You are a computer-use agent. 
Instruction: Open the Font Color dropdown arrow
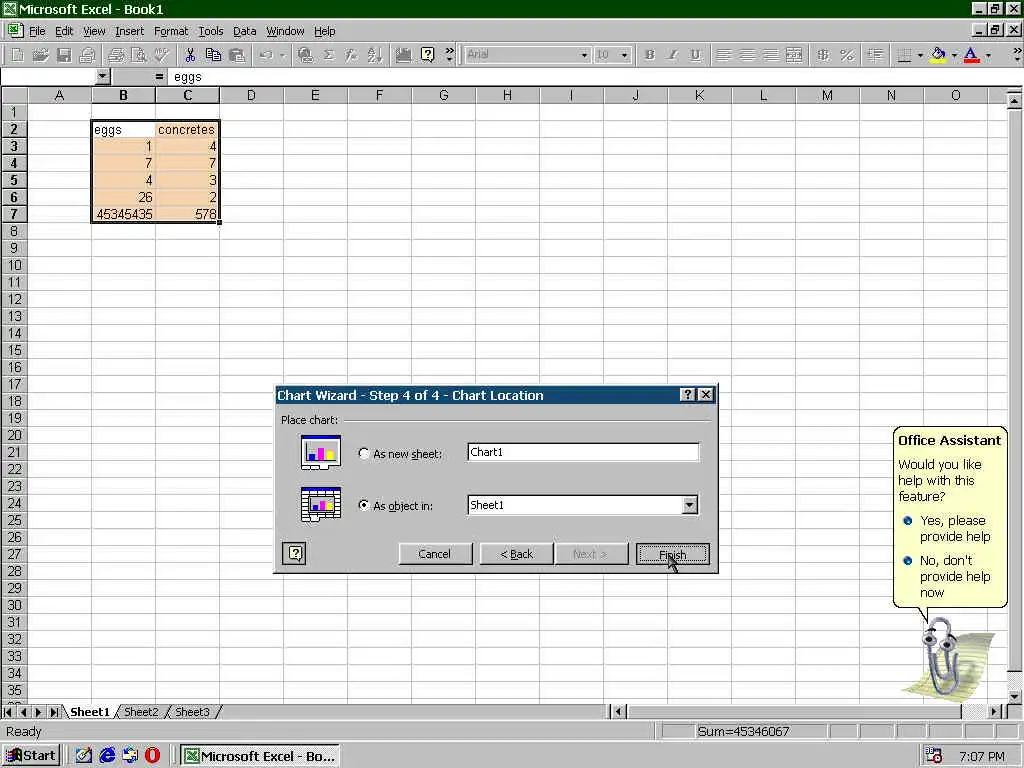pyautogui.click(x=988, y=56)
